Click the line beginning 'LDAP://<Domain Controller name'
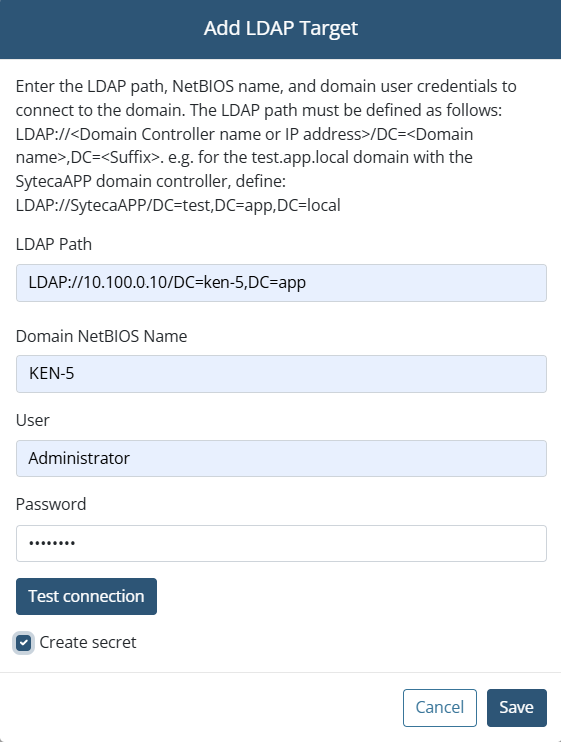The width and height of the screenshot is (561, 742). pos(245,134)
